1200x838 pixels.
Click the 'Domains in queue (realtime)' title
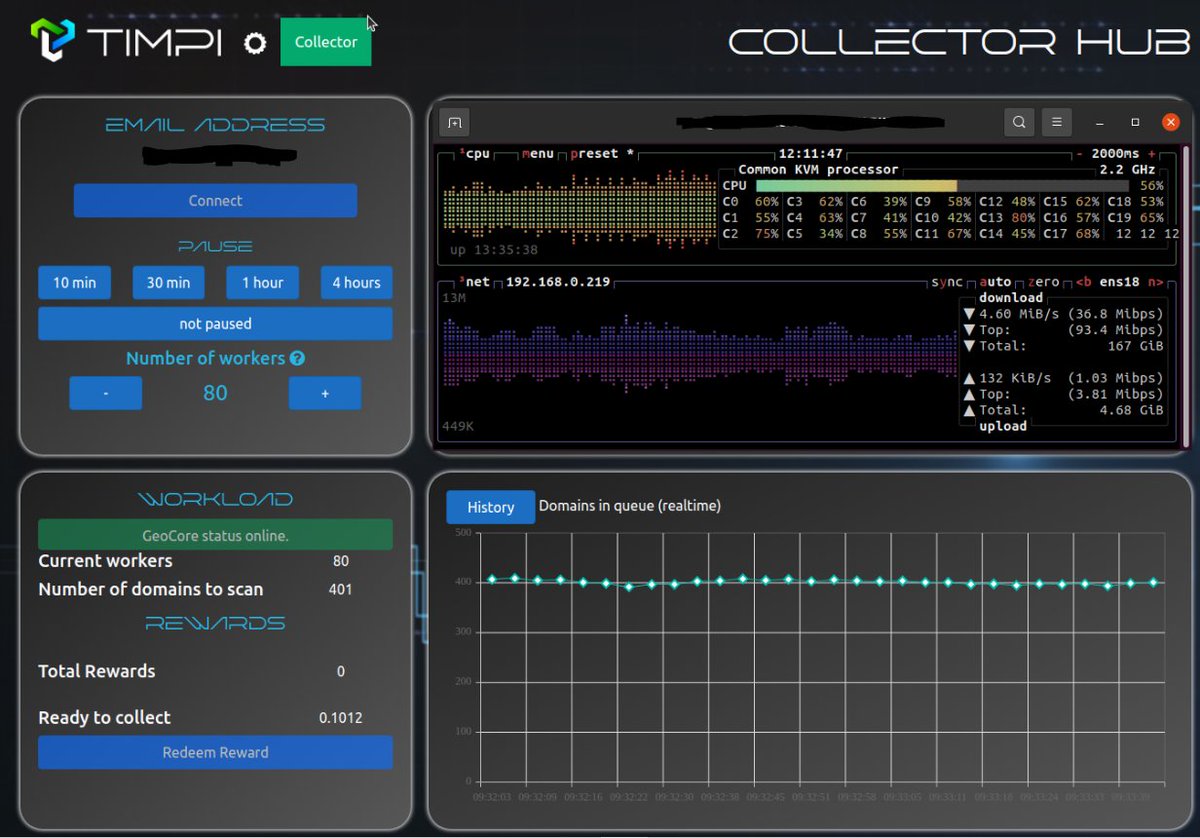click(x=630, y=506)
